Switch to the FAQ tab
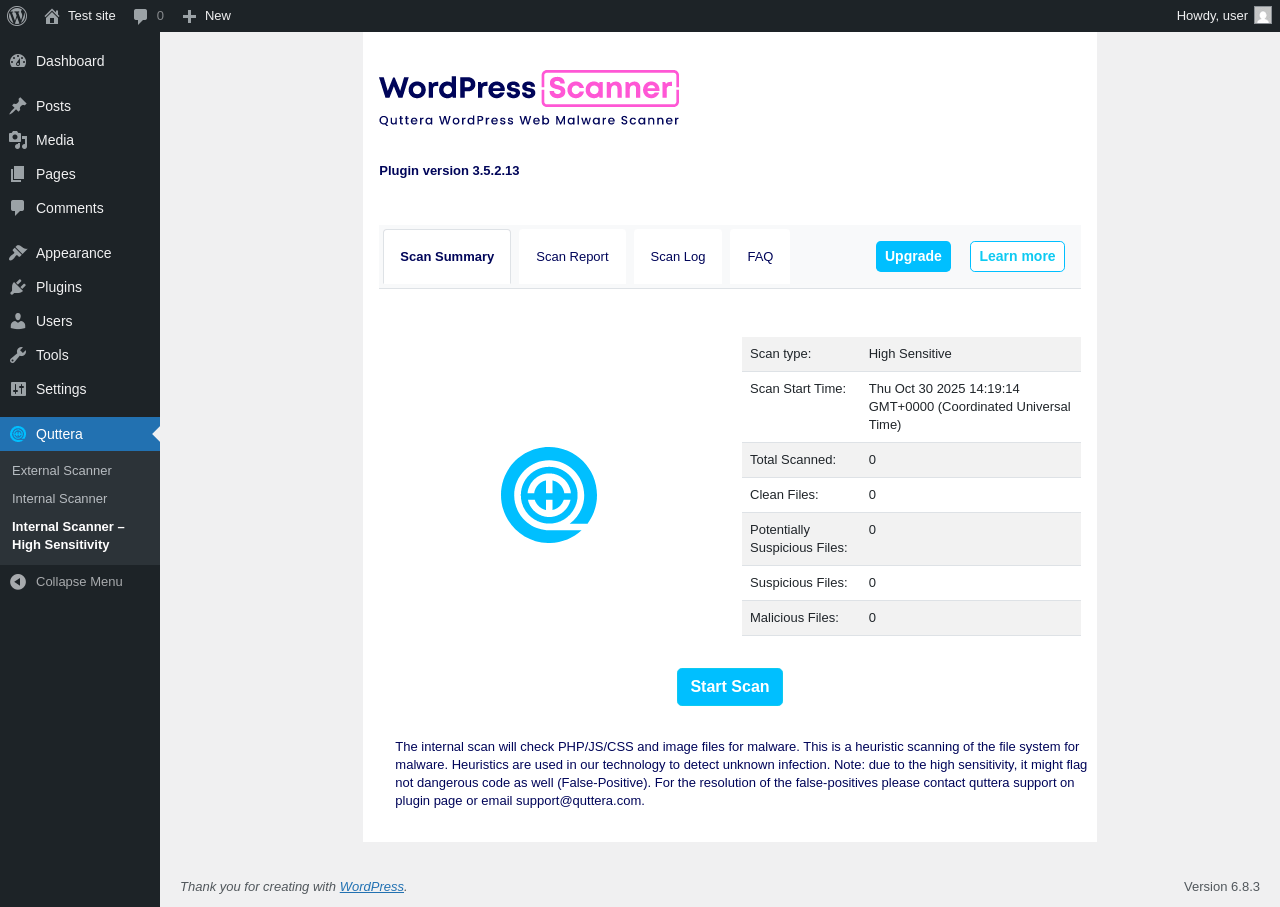This screenshot has height=907, width=1280. point(760,257)
